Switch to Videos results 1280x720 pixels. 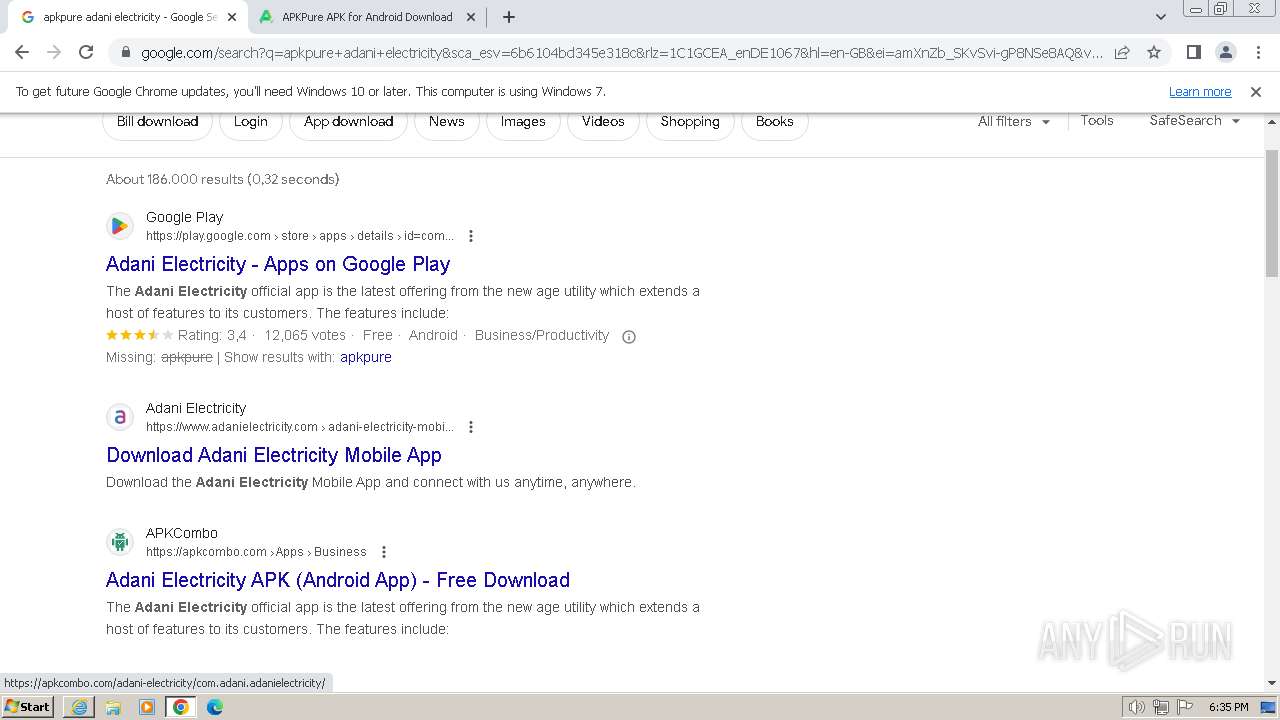603,121
